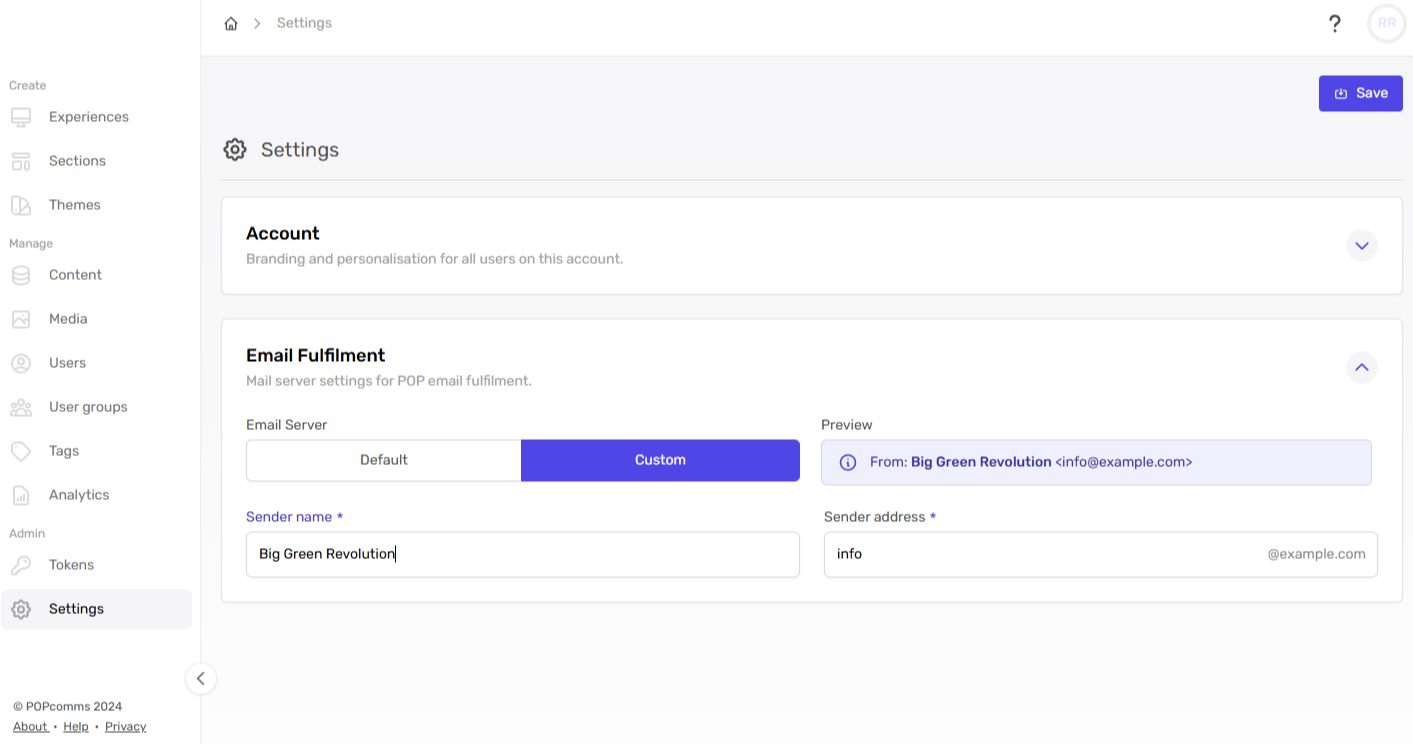Screen dimensions: 1413x744
Task: Click the Content database icon
Action: click(21, 275)
